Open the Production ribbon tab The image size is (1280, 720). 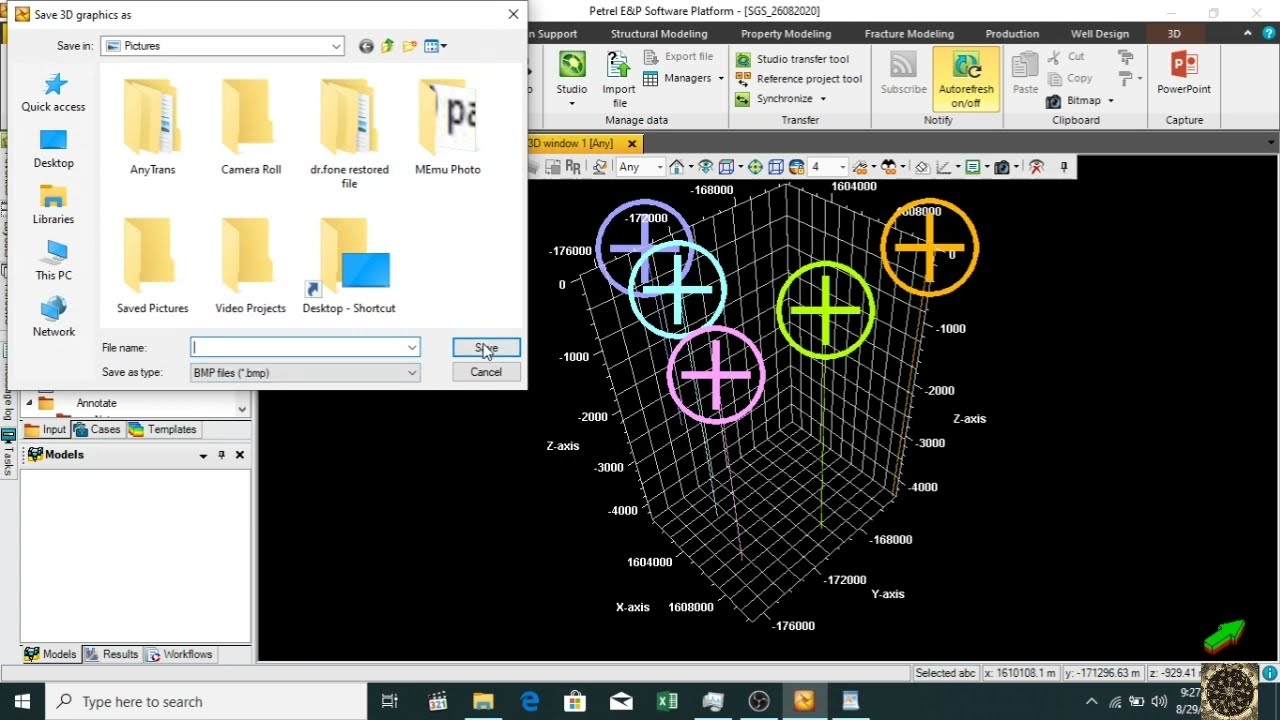point(1012,34)
